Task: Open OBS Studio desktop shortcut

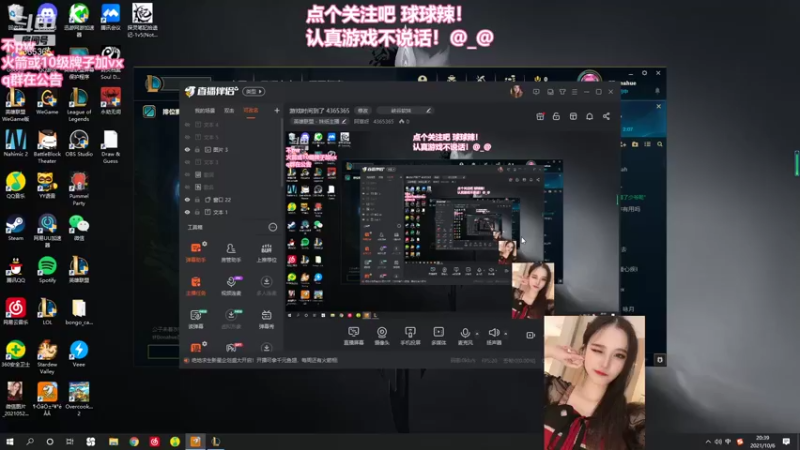Action: tap(79, 143)
